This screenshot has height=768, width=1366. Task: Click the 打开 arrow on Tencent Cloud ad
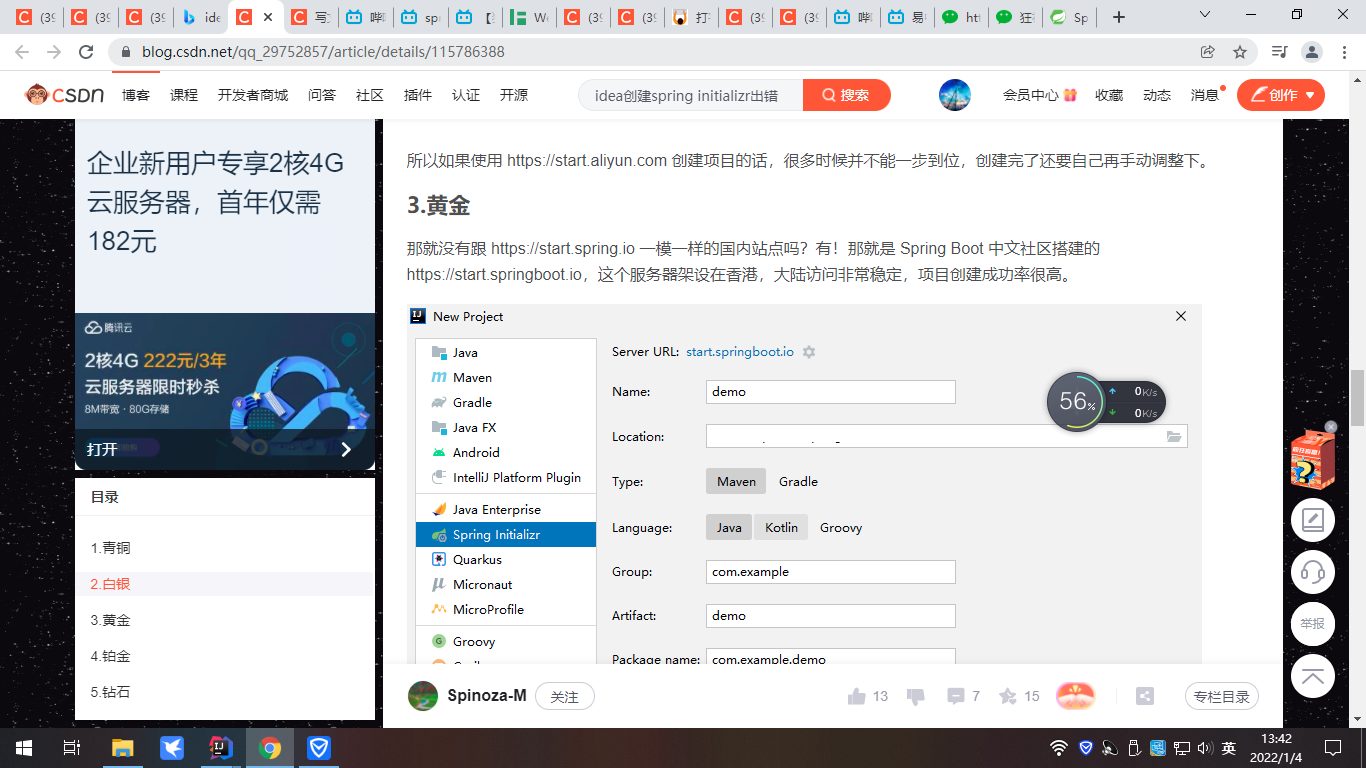coord(346,449)
